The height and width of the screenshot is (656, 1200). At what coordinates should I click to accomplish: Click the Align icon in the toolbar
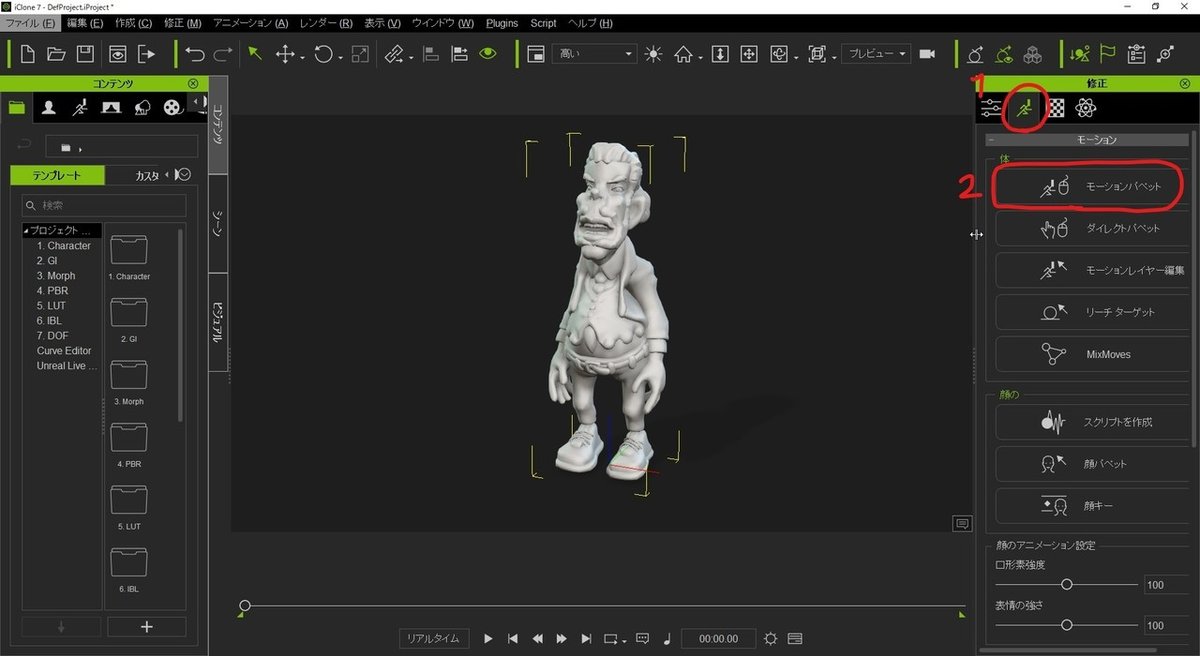(x=431, y=54)
